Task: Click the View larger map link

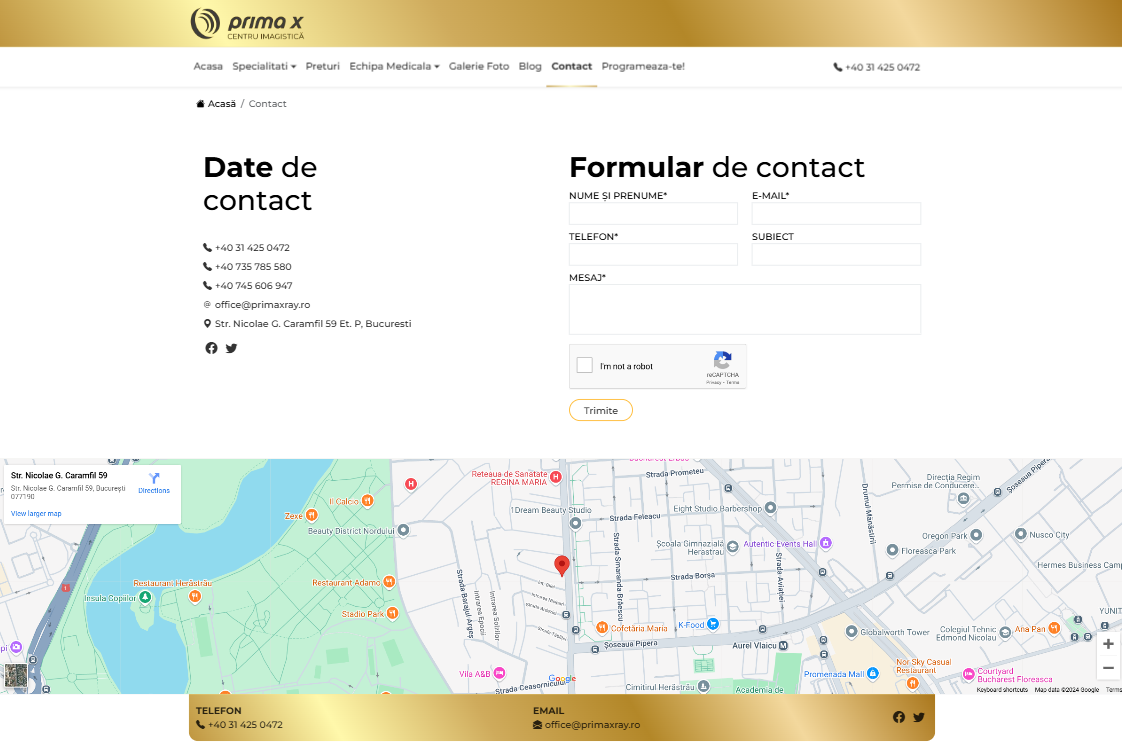Action: tap(36, 513)
